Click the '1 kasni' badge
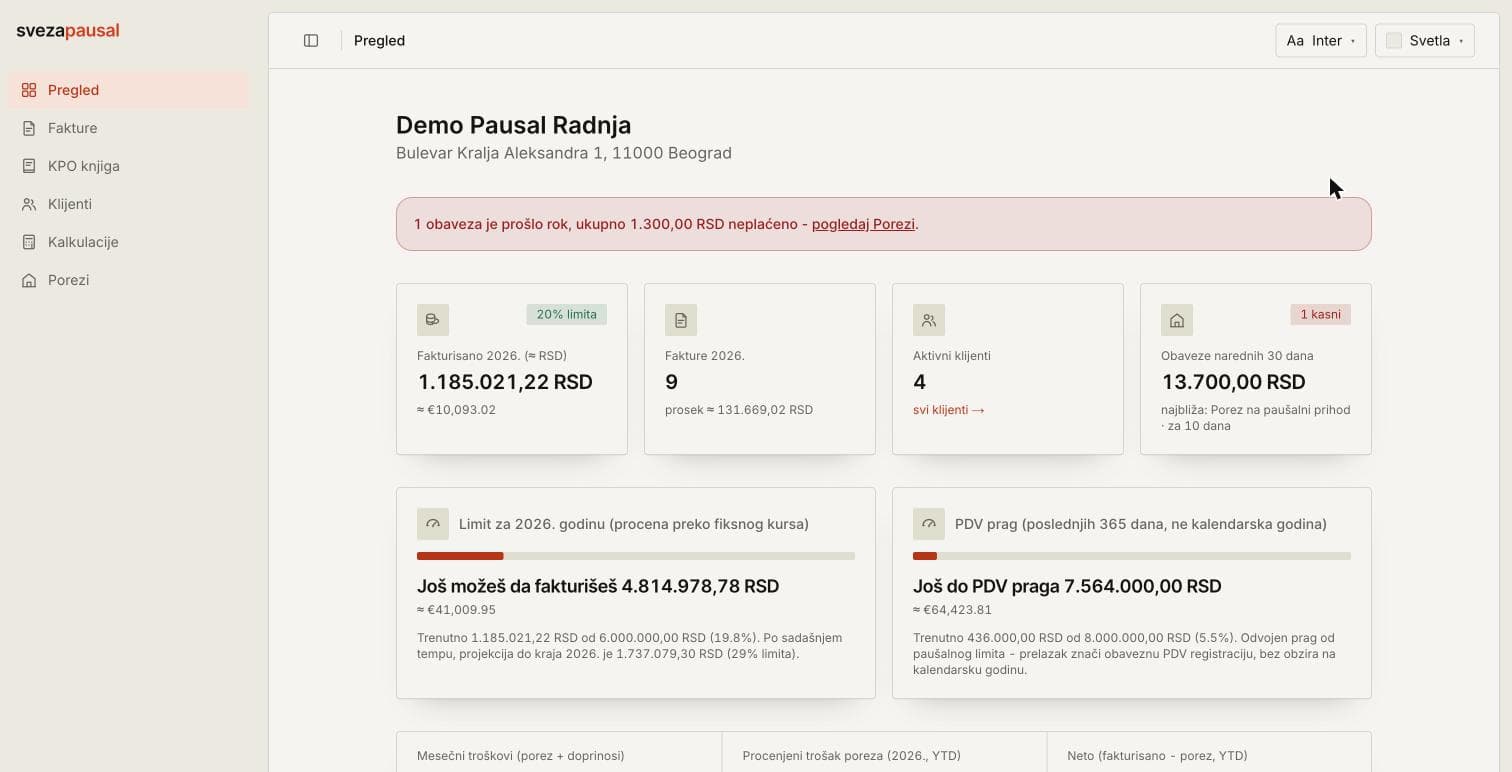 pyautogui.click(x=1321, y=314)
